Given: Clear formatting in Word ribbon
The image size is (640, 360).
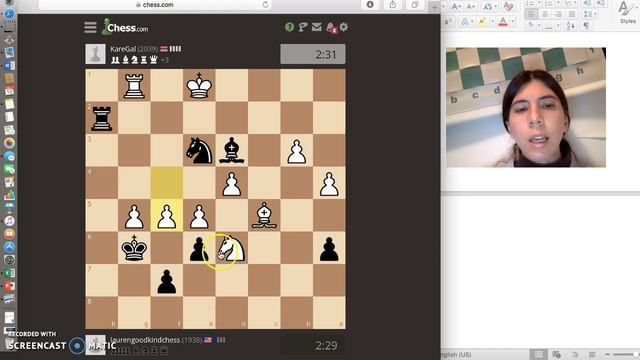Looking at the screenshot, I should point(509,6).
